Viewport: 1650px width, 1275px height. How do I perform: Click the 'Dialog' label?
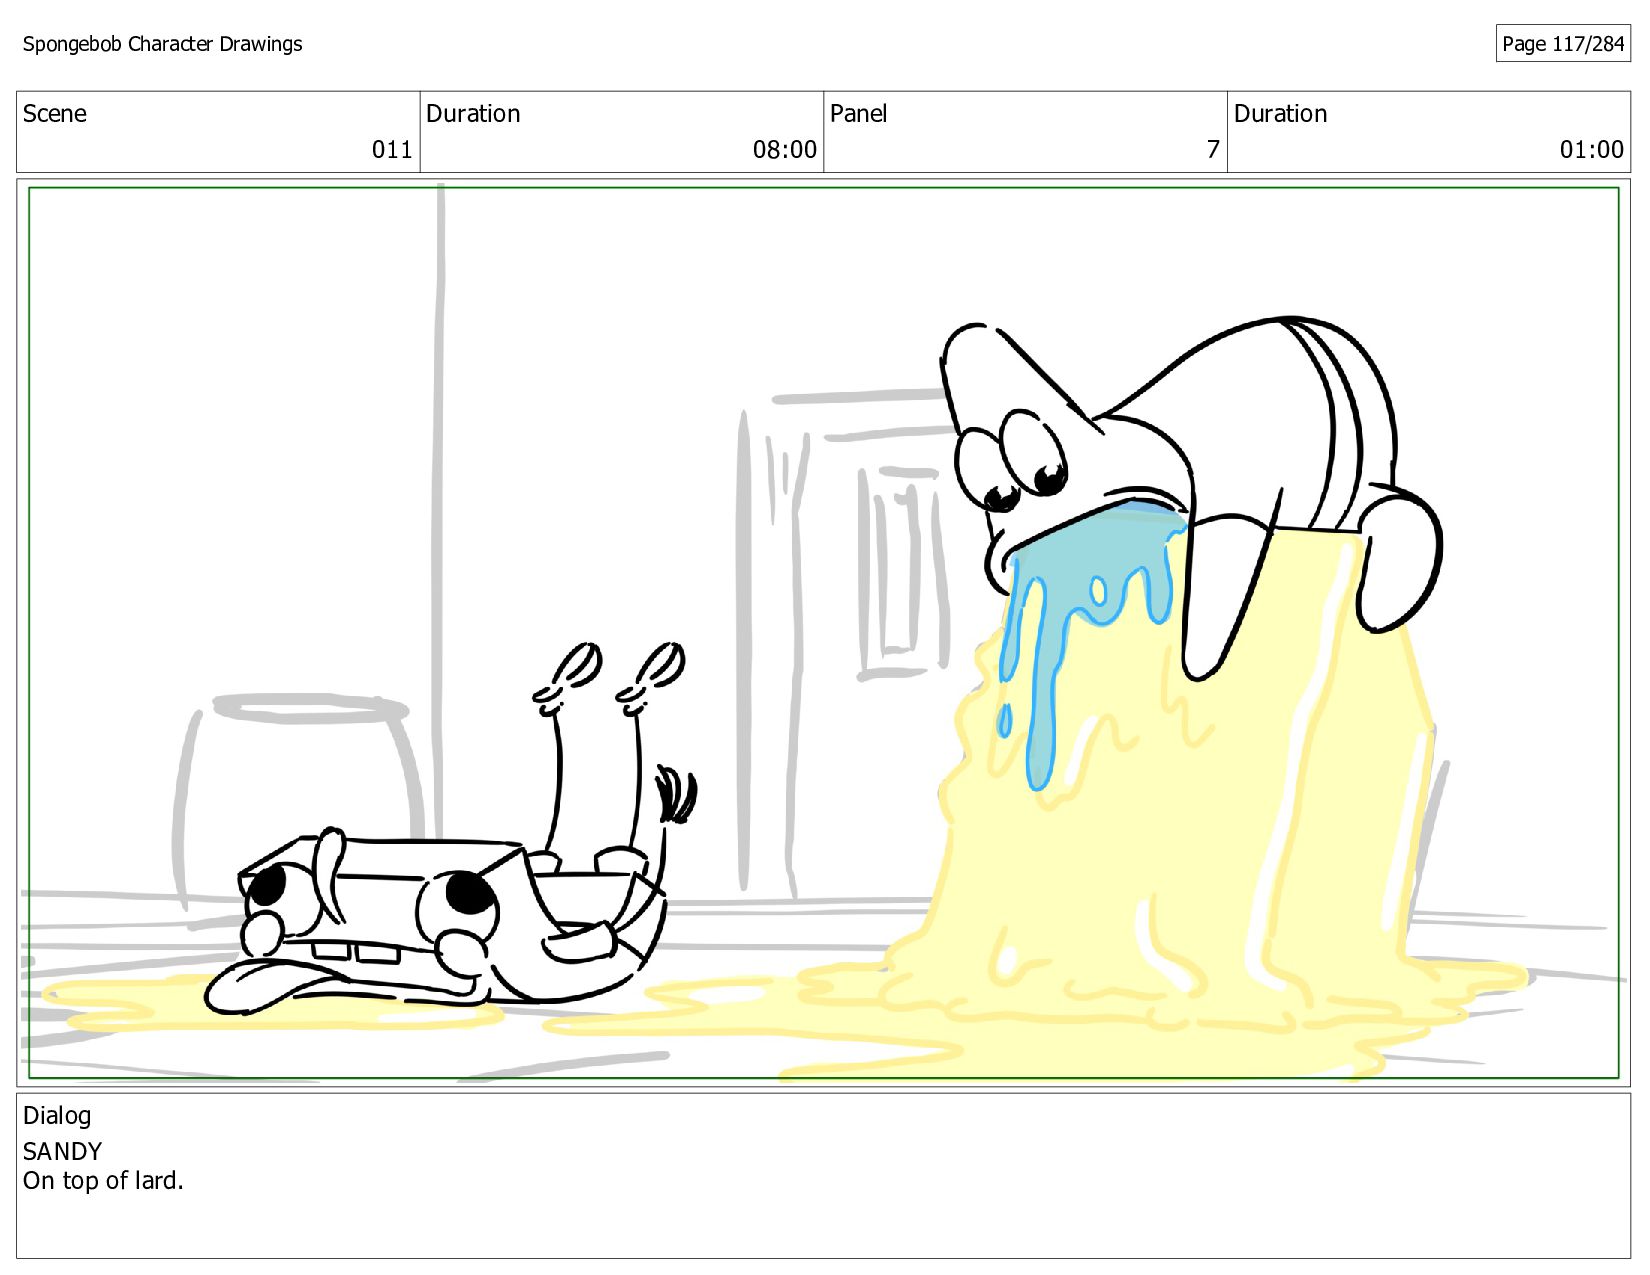[57, 1116]
